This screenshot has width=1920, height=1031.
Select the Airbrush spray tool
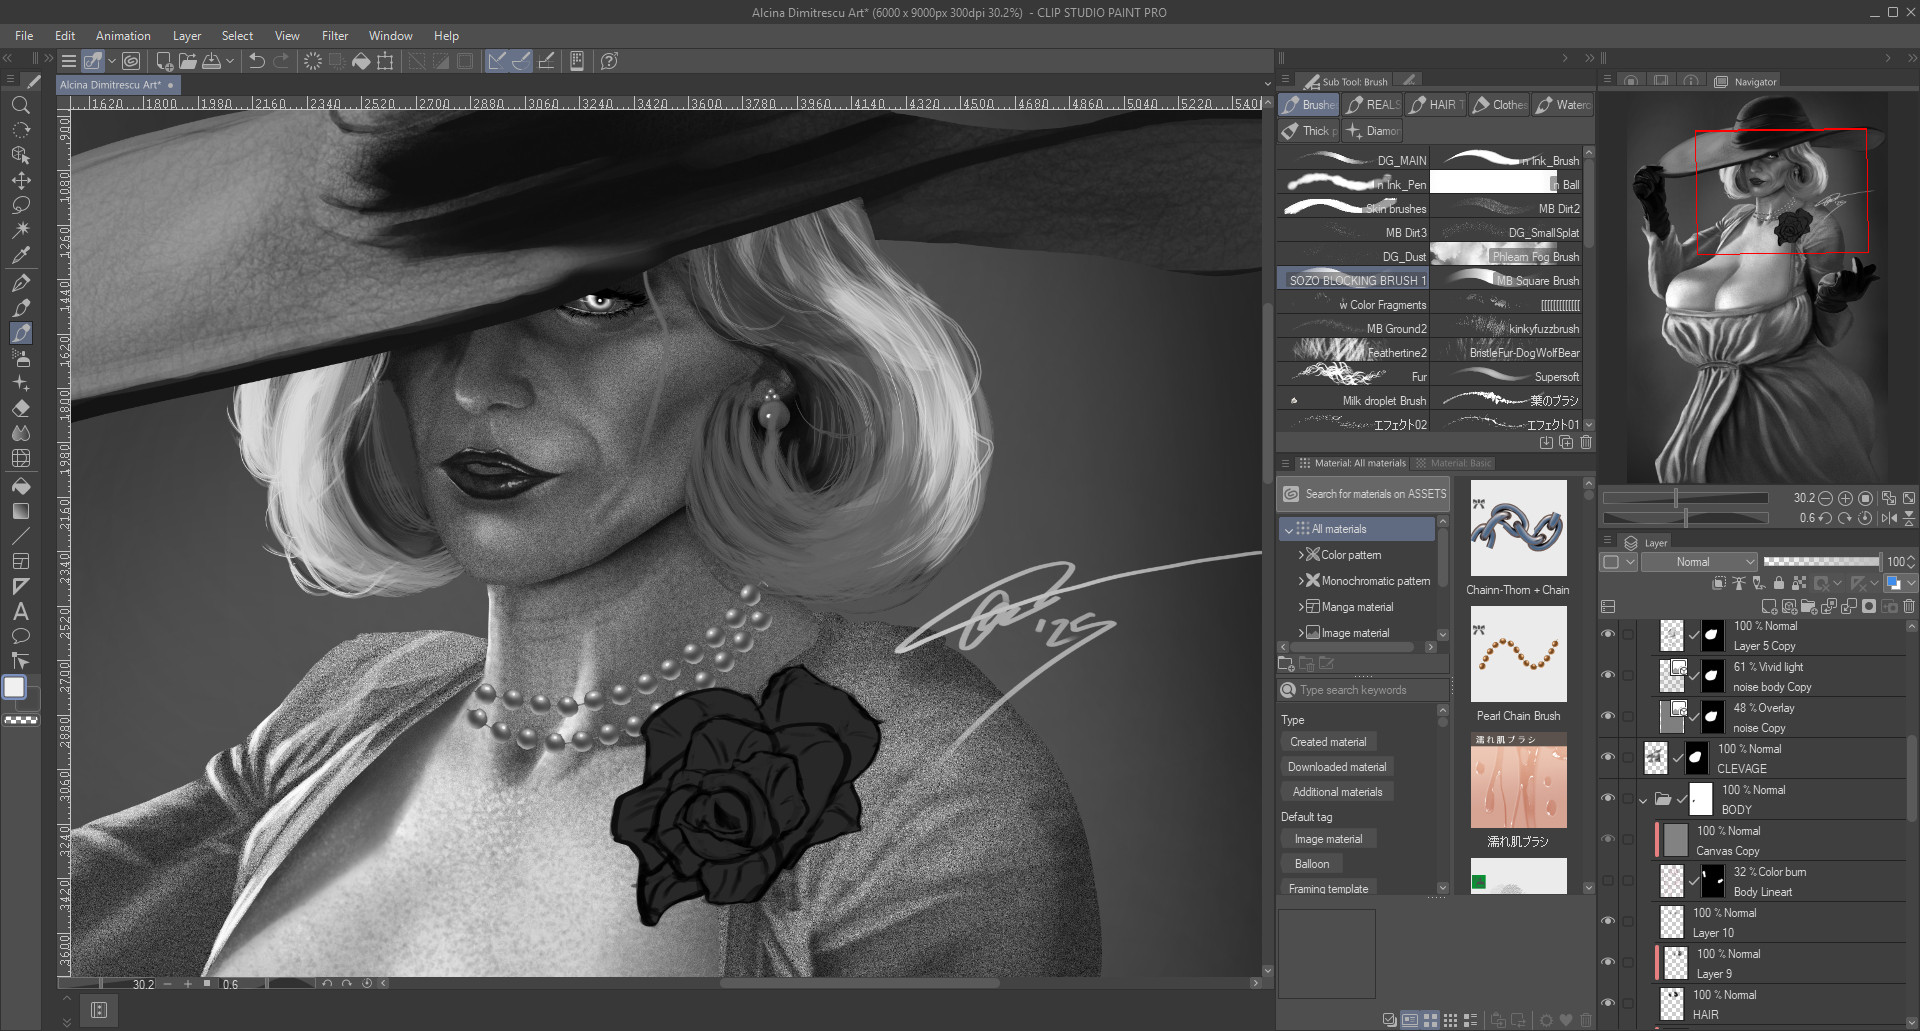point(20,358)
